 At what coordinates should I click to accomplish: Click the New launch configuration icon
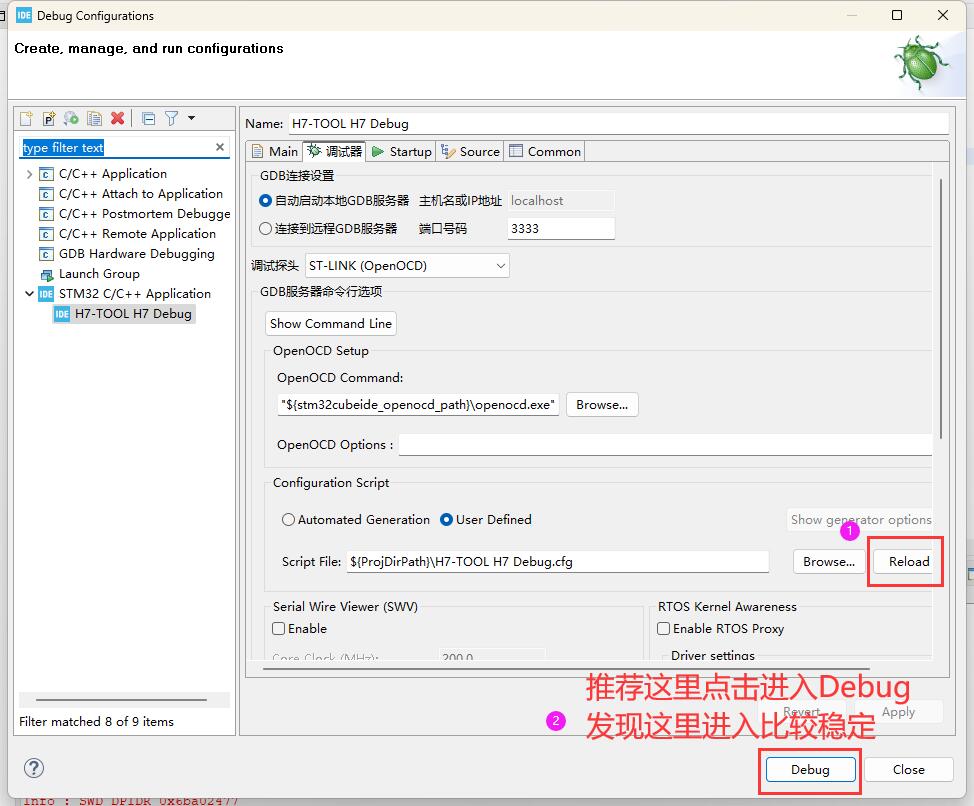[x=26, y=118]
